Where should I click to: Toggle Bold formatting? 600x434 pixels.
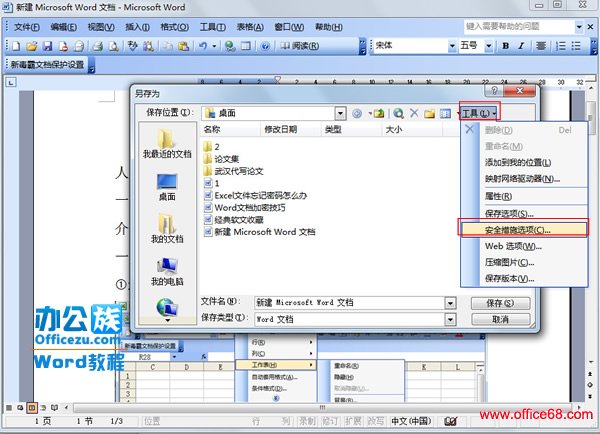pyautogui.click(x=505, y=46)
